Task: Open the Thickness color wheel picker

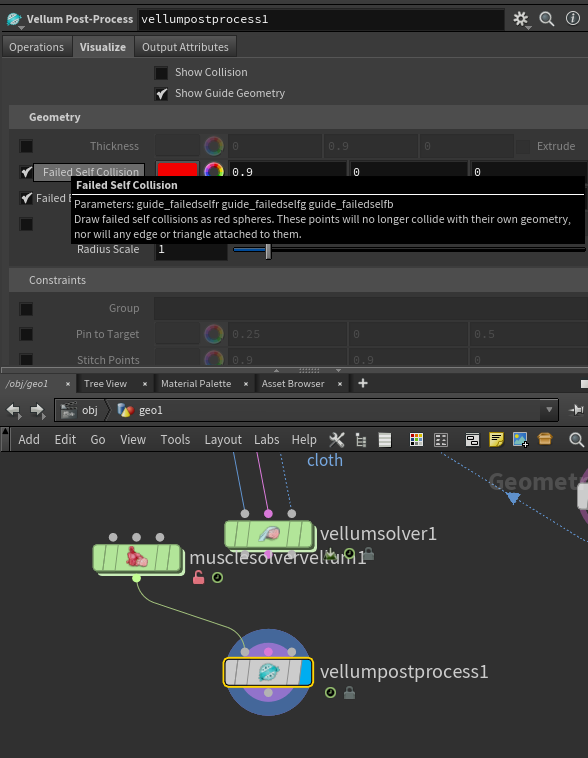Action: pos(214,146)
